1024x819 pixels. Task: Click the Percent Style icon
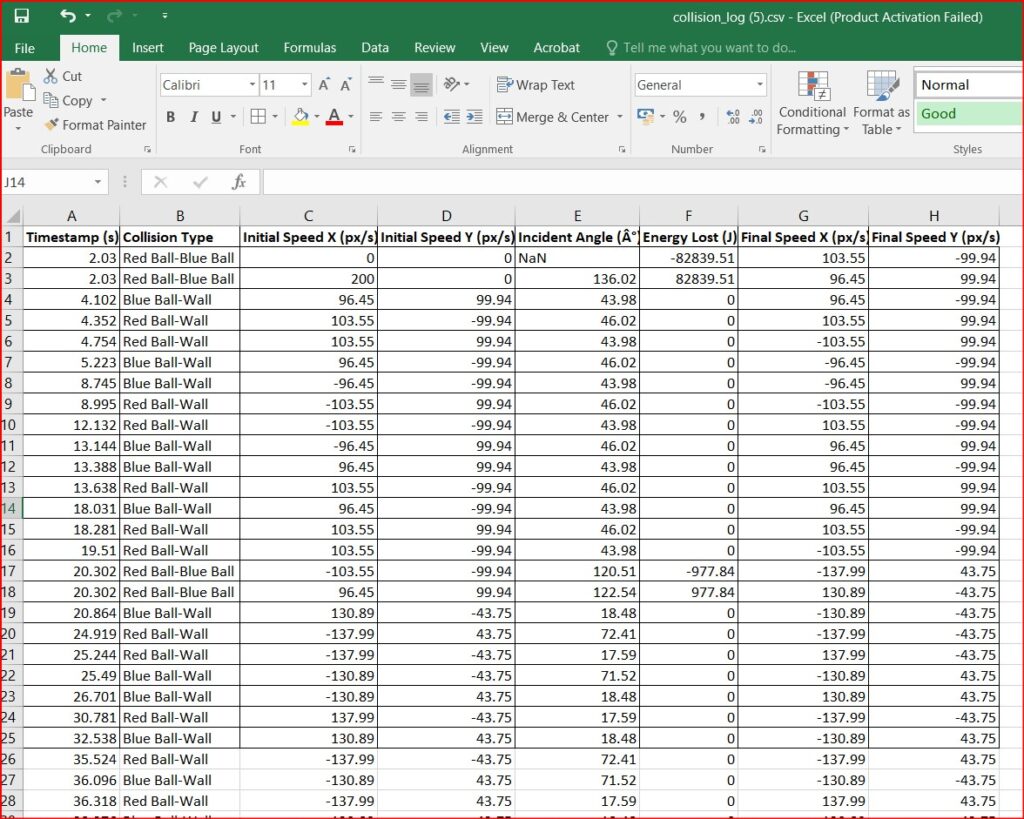point(680,117)
